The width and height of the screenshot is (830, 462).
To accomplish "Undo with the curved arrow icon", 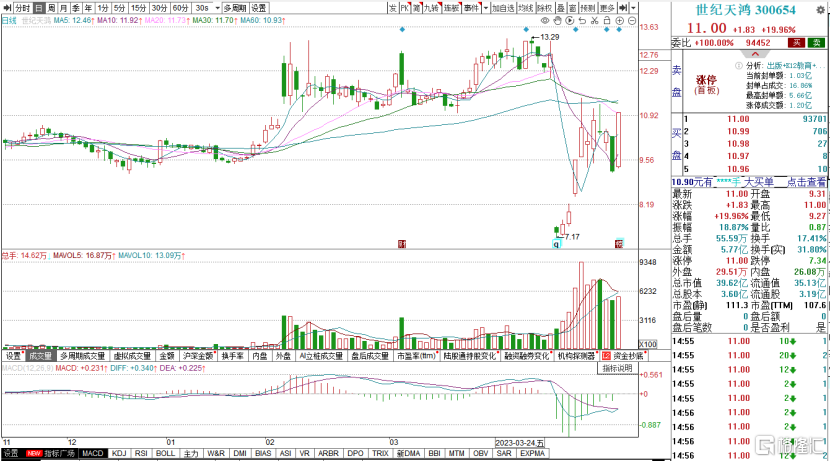I will coord(582,21).
